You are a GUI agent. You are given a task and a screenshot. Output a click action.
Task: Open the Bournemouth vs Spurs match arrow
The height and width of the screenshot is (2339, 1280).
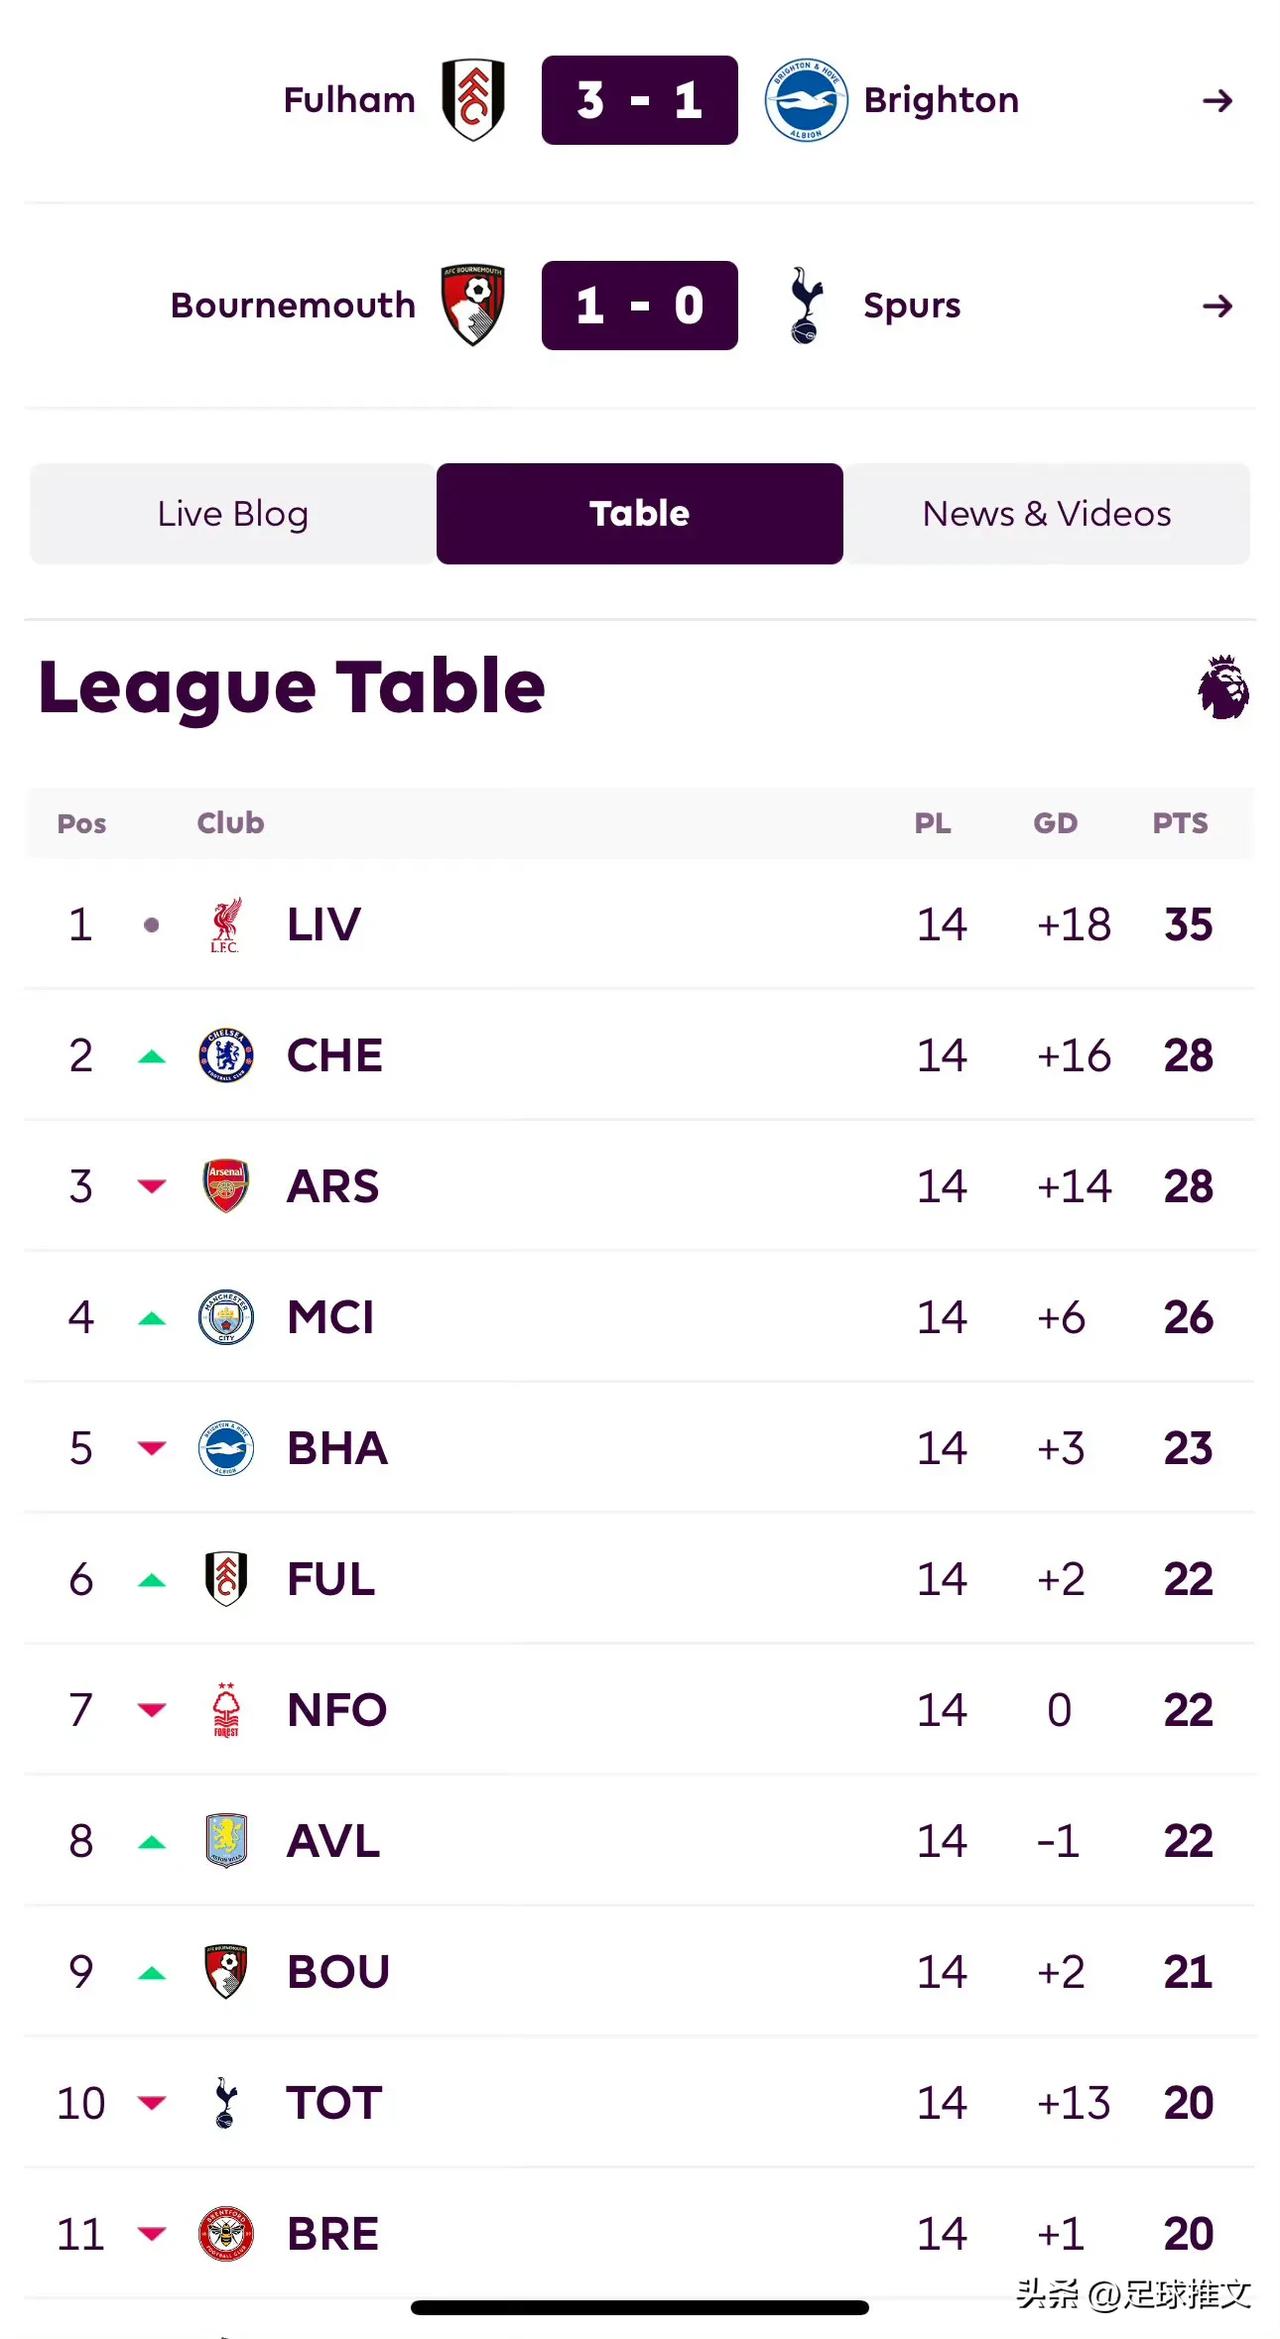1217,305
